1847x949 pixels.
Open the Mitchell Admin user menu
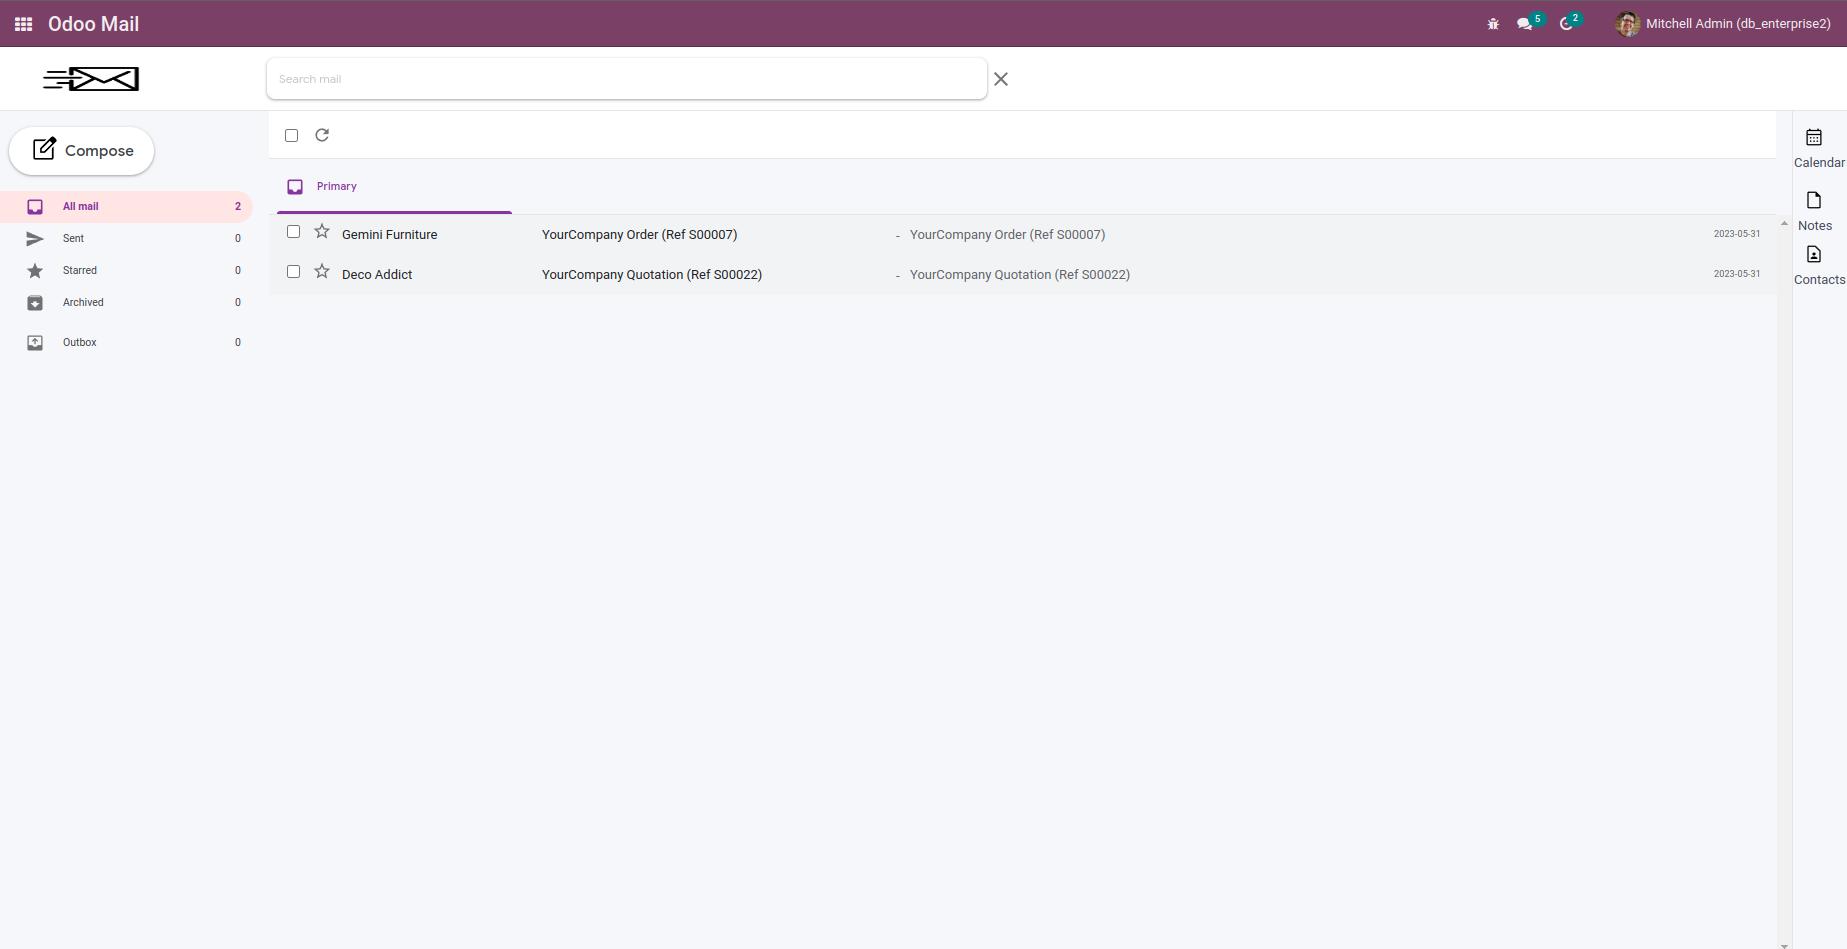pos(1723,24)
